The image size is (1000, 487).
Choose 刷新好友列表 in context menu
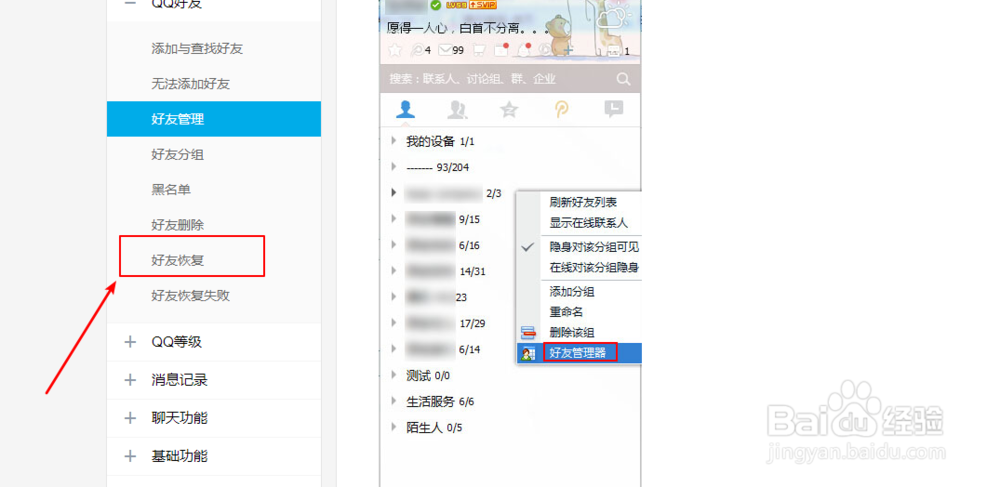tap(579, 203)
